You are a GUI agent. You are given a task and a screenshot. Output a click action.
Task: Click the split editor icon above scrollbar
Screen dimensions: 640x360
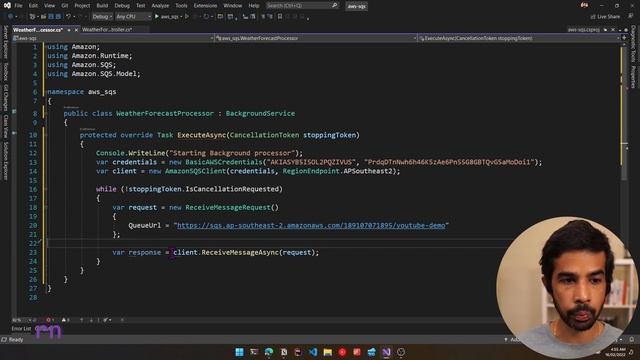pyautogui.click(x=624, y=38)
